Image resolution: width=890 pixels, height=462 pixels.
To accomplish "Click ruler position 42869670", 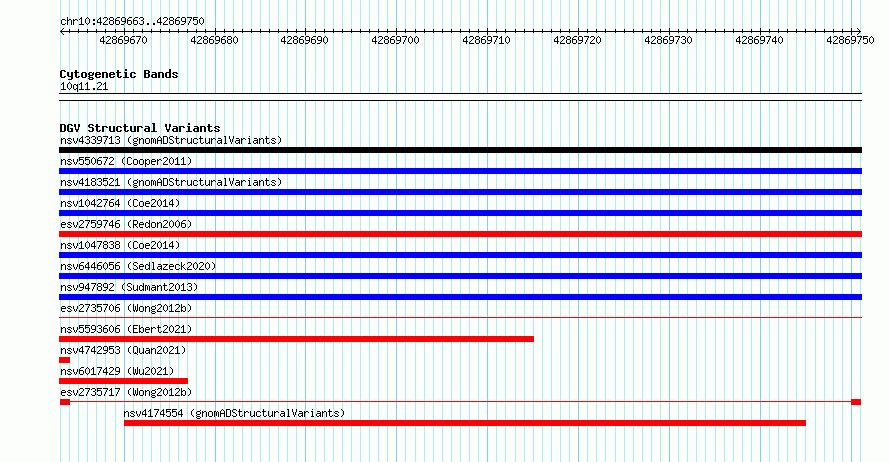I will click(123, 40).
